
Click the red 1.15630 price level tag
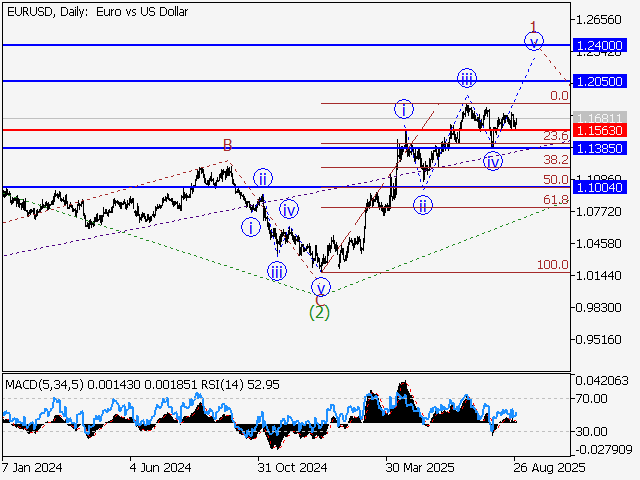click(x=601, y=130)
